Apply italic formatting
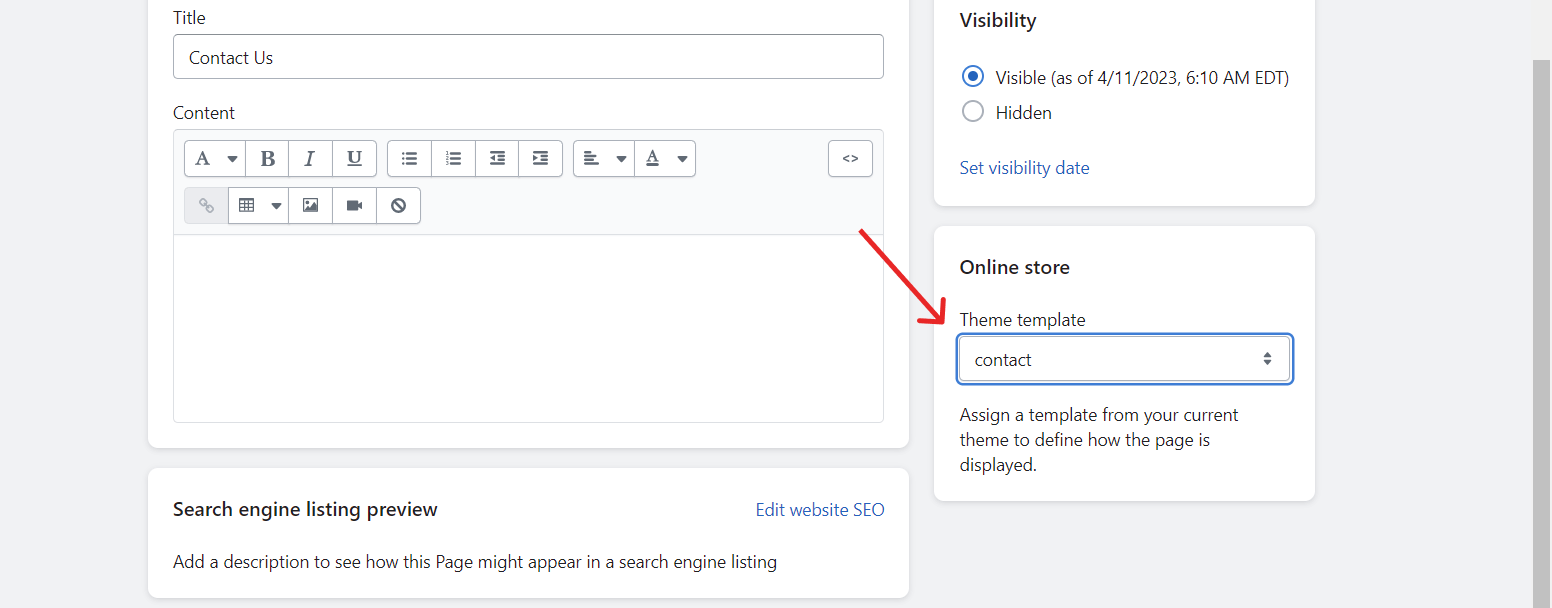 coord(310,158)
